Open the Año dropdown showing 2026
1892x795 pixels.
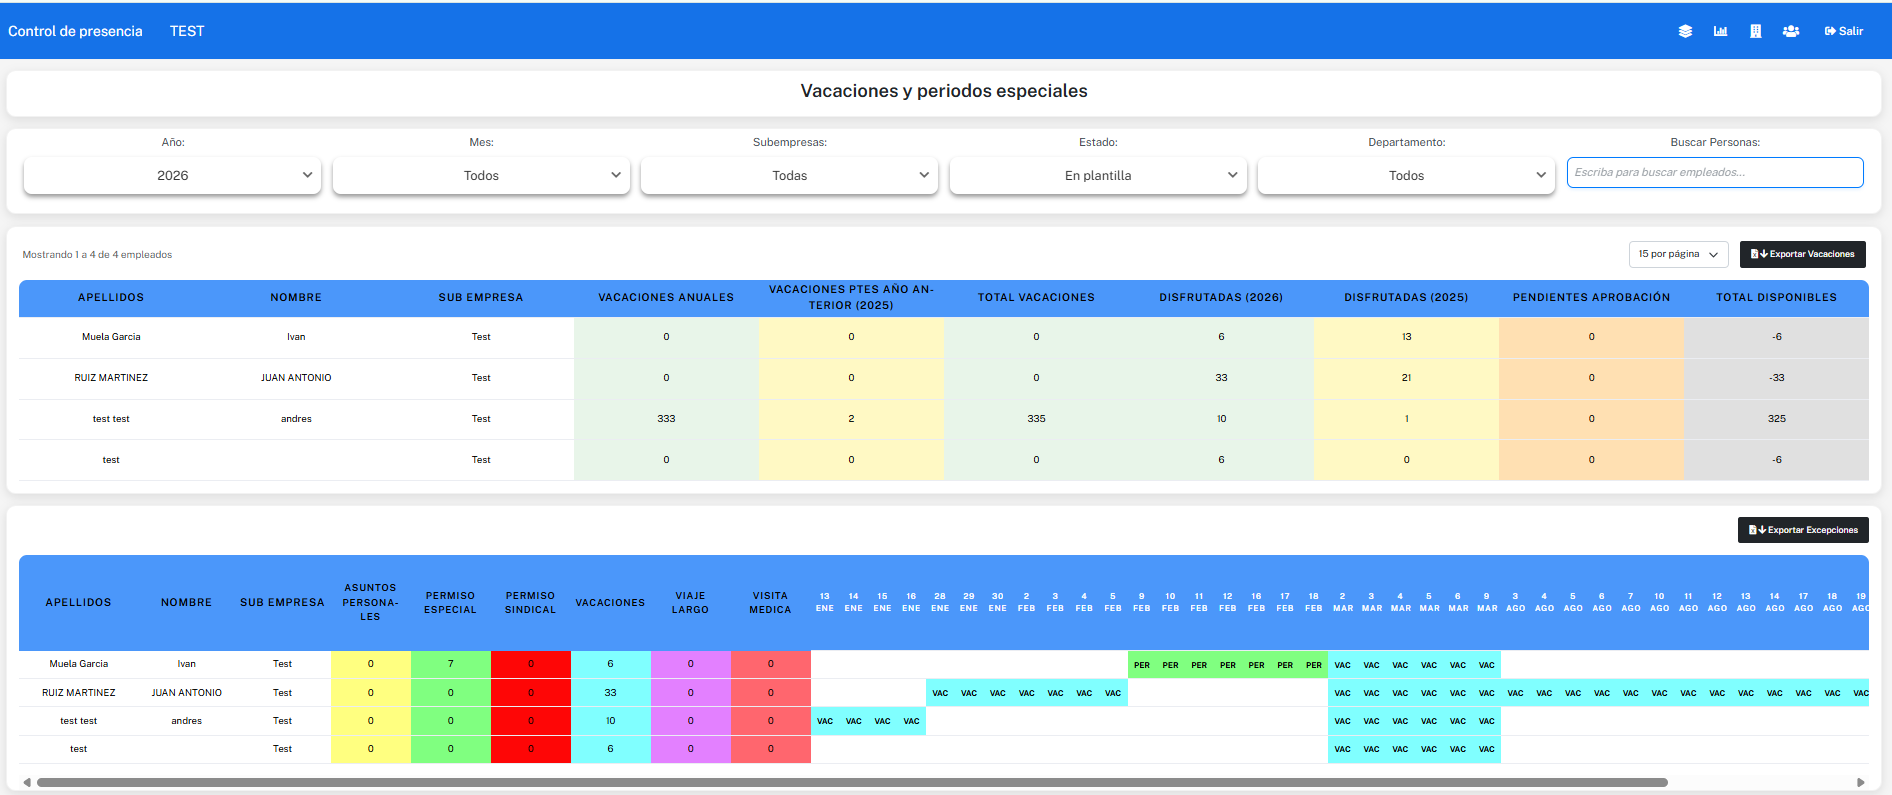tap(172, 176)
